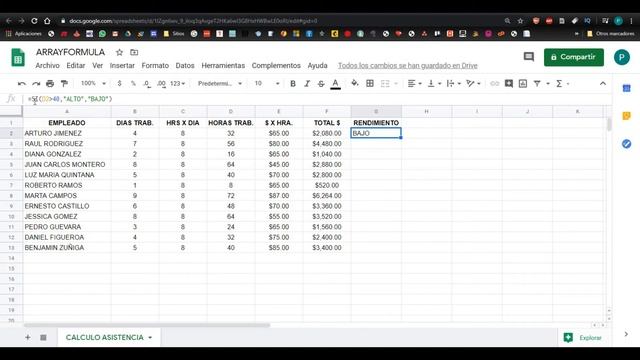Image resolution: width=640 pixels, height=360 pixels.
Task: Format as currency with the dollar icon
Action: pos(119,83)
